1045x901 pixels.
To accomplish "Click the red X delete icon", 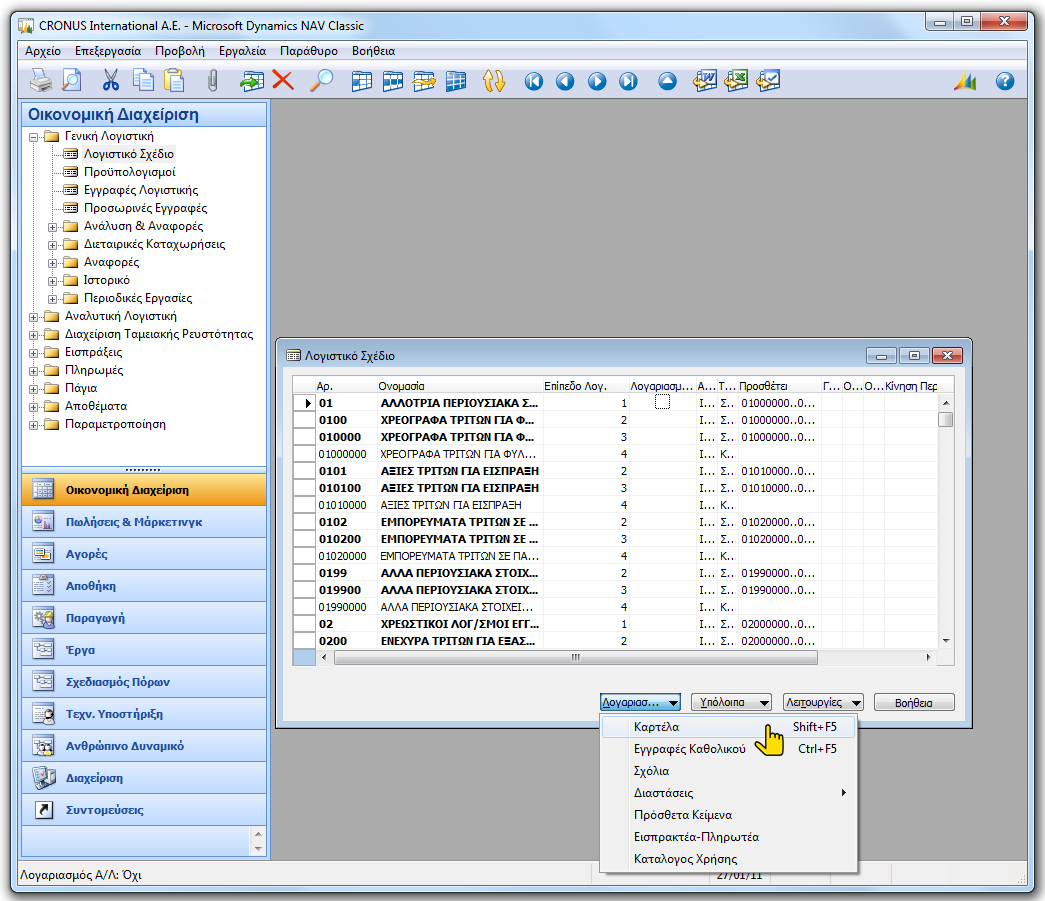I will click(x=283, y=81).
